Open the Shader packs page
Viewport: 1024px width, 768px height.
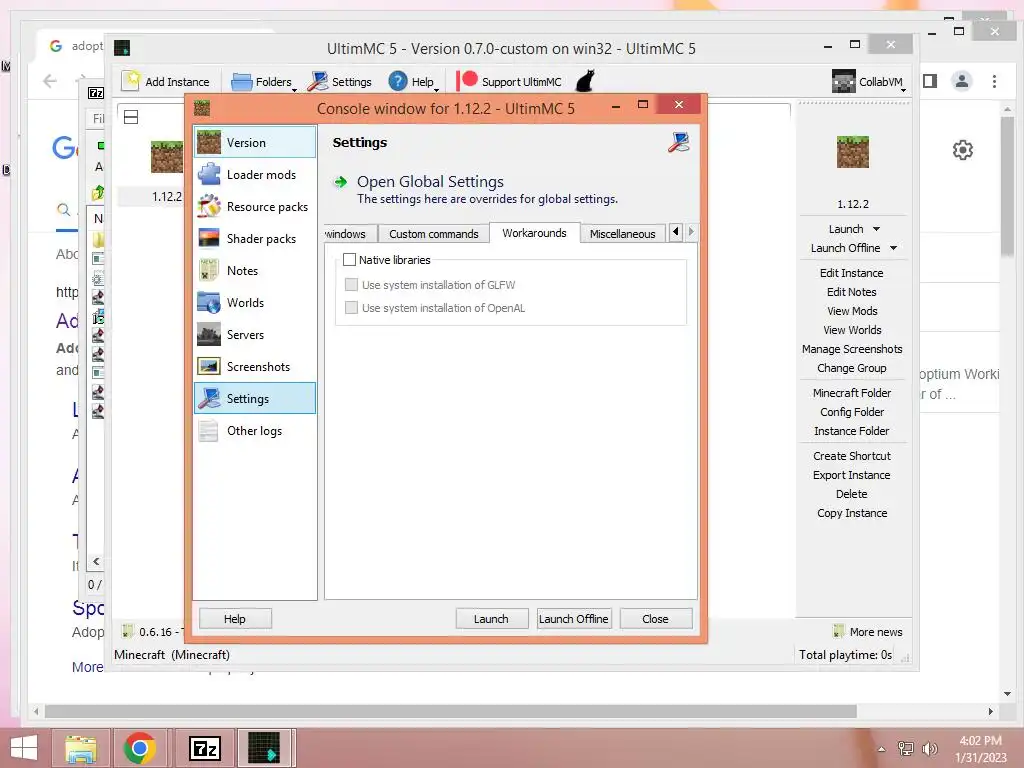pyautogui.click(x=255, y=238)
